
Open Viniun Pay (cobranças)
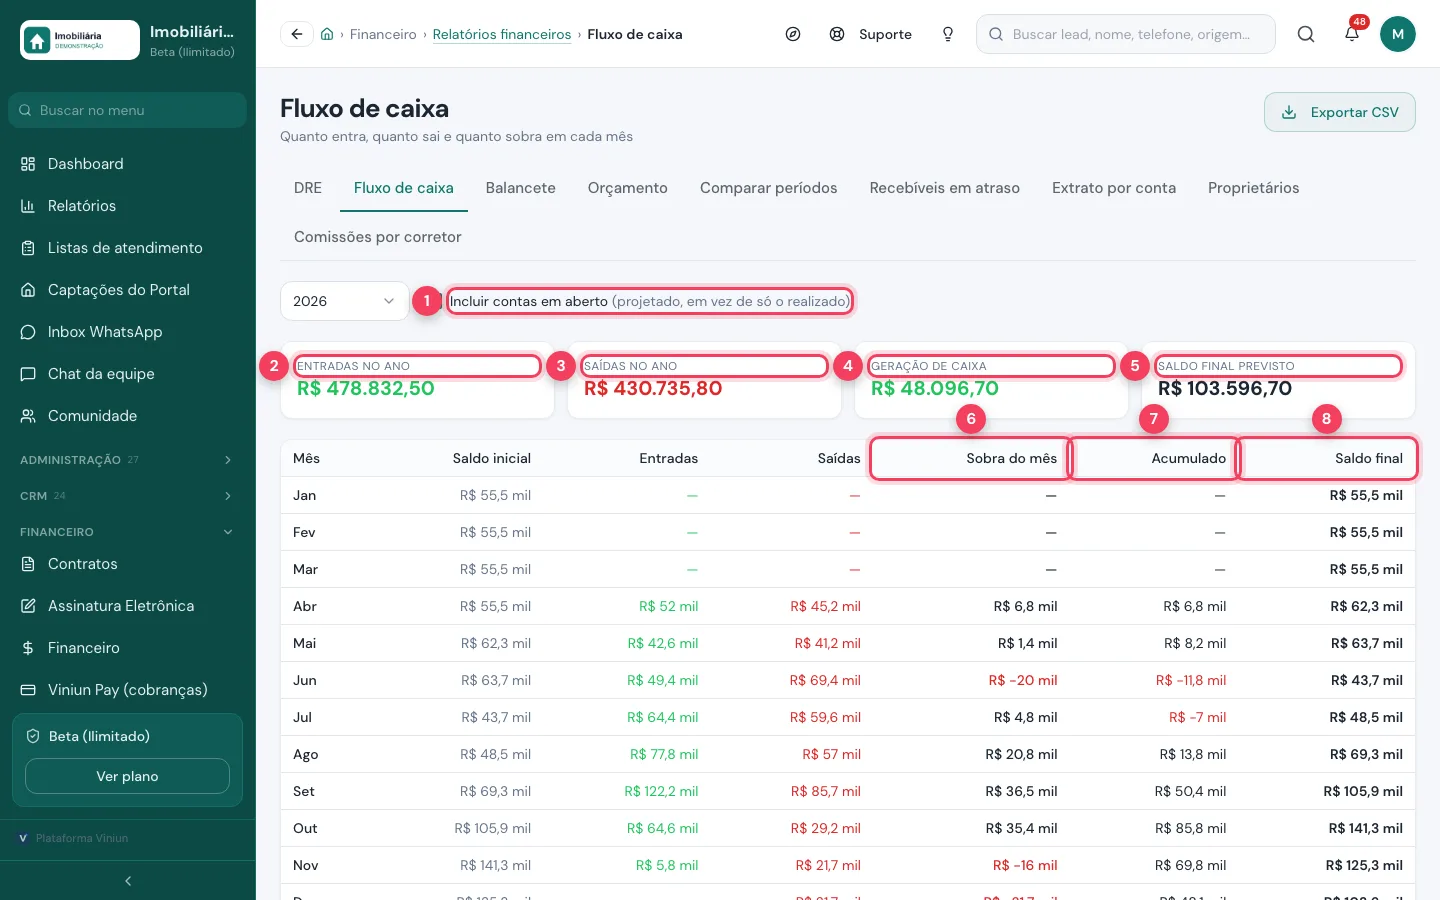click(127, 690)
